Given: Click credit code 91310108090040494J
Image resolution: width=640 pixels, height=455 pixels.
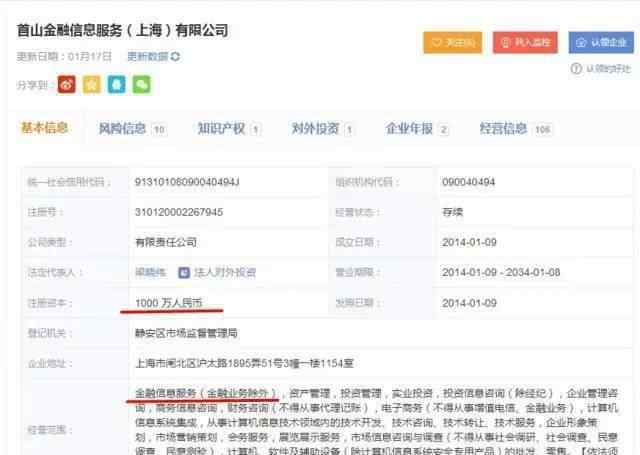Looking at the screenshot, I should [x=187, y=182].
